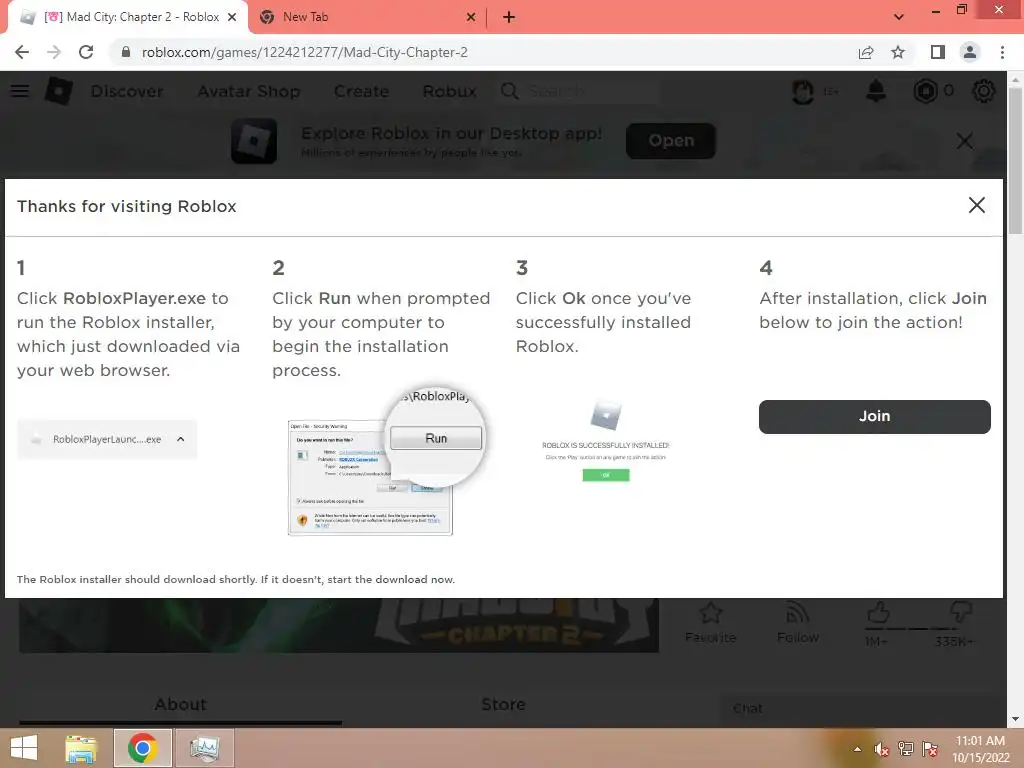This screenshot has height=768, width=1024.
Task: Expand the RobloxPlayerLauncher.exe download chevron
Action: coord(181,439)
